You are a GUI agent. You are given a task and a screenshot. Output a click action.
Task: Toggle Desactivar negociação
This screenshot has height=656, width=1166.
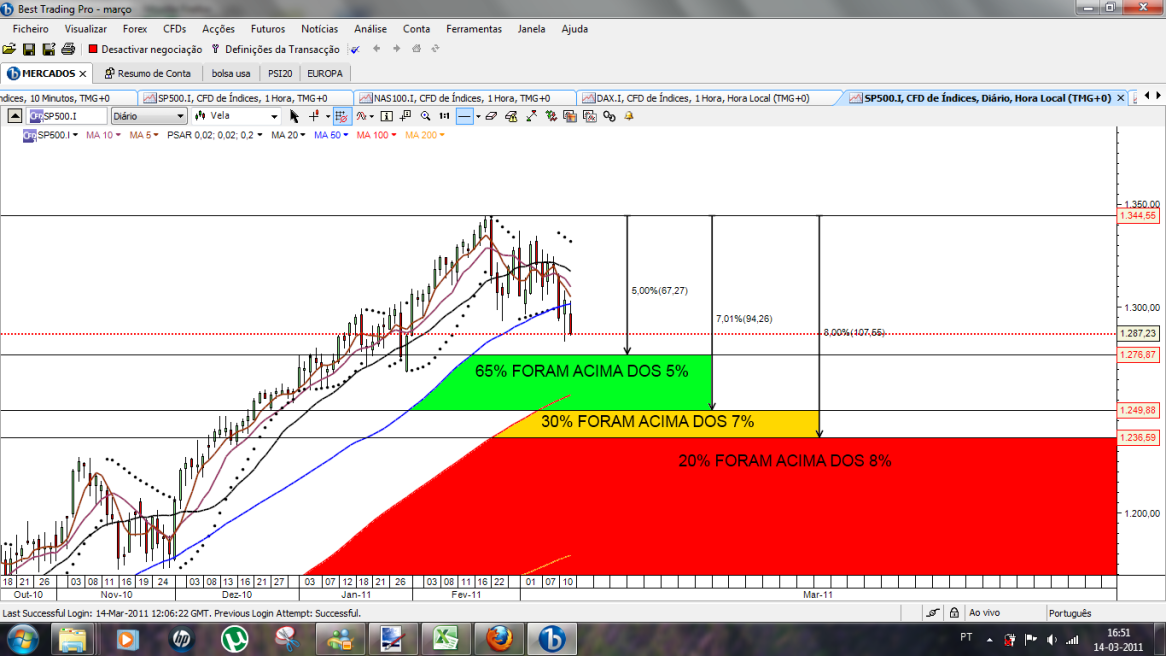(x=145, y=49)
